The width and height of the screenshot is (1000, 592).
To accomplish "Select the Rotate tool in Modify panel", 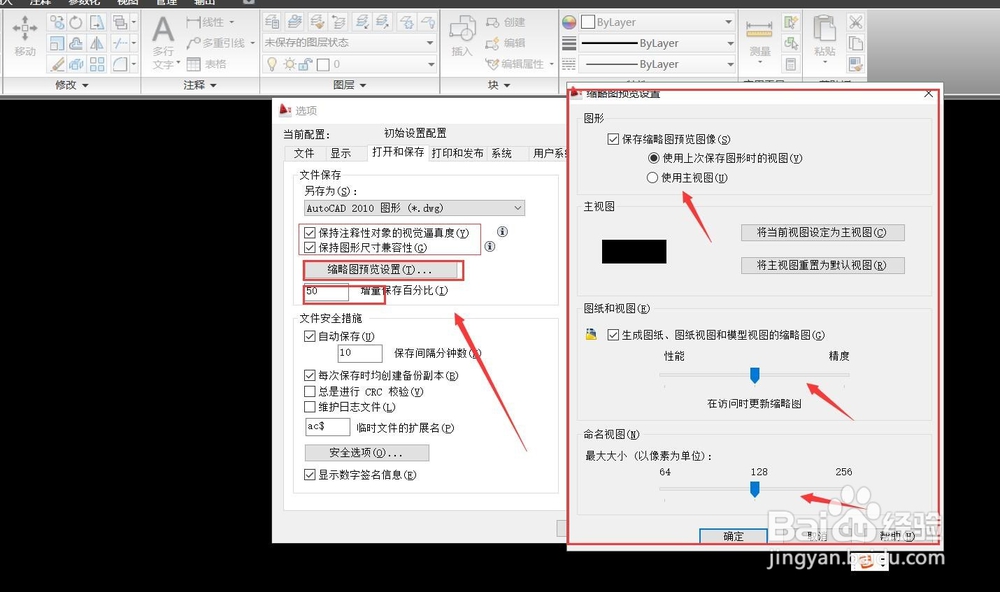I will (76, 23).
